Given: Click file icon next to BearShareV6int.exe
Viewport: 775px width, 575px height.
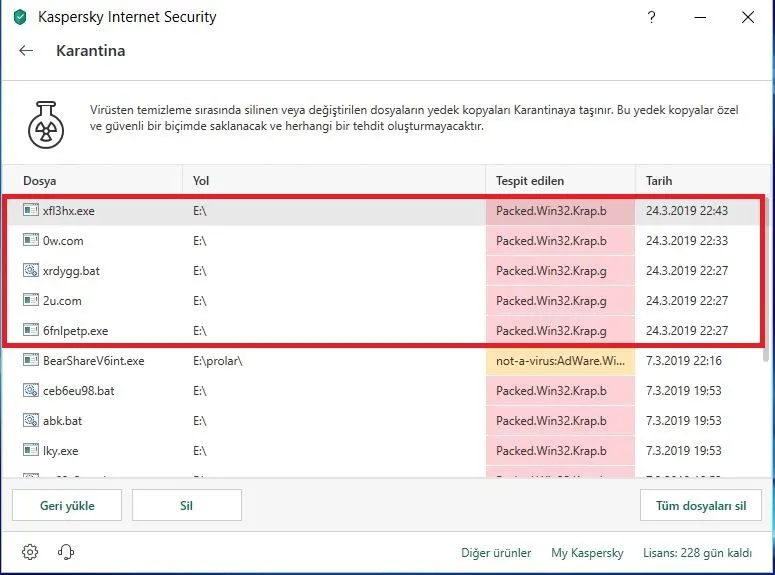Looking at the screenshot, I should pyautogui.click(x=31, y=360).
